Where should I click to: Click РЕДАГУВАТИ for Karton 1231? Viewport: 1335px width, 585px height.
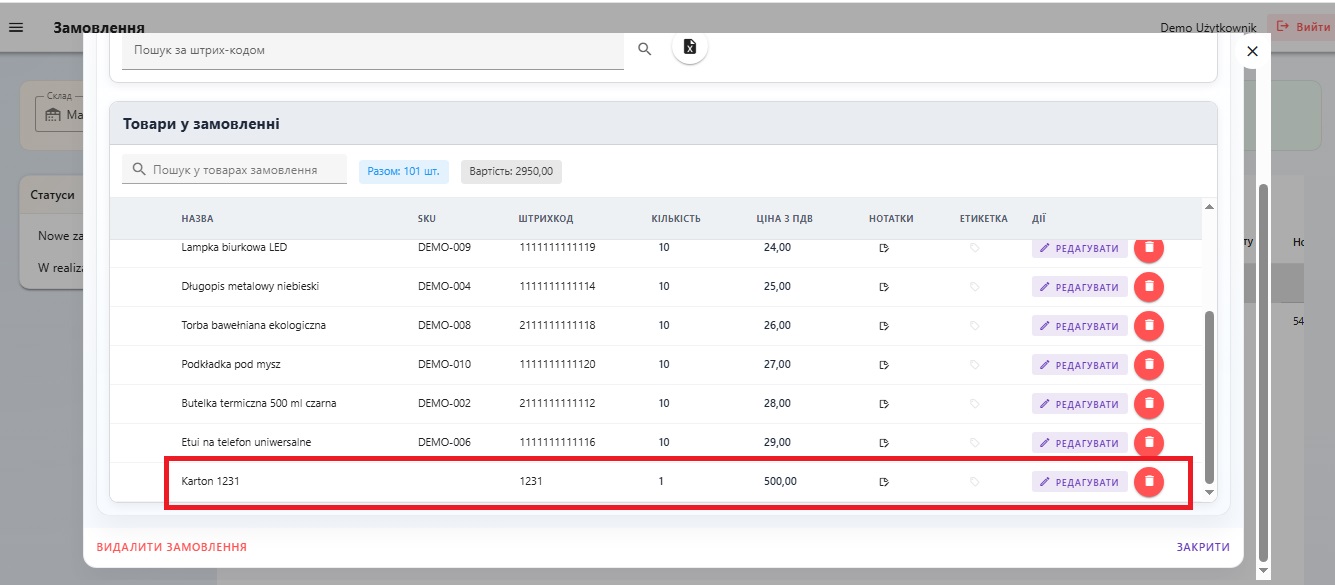click(x=1080, y=482)
